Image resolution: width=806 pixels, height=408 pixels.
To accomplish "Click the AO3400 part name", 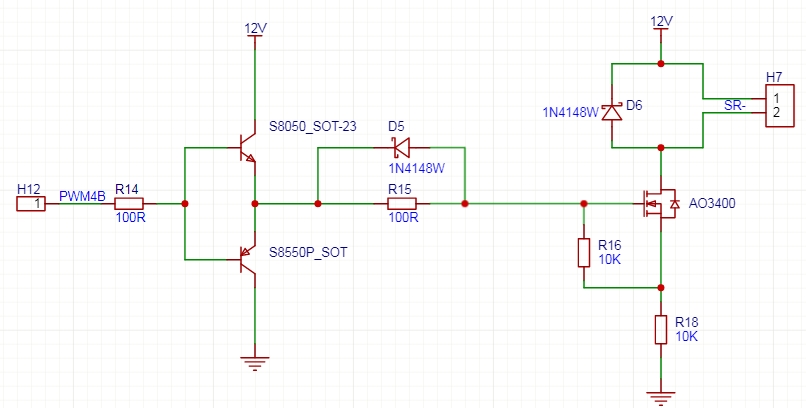I will [712, 203].
